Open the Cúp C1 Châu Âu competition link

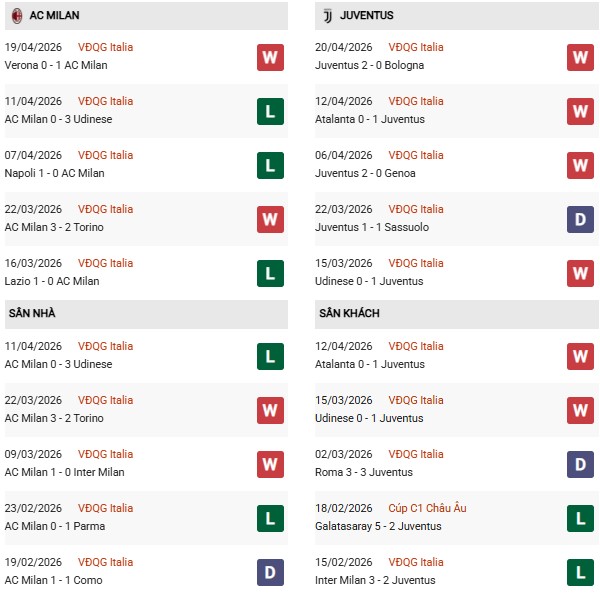[x=428, y=508]
